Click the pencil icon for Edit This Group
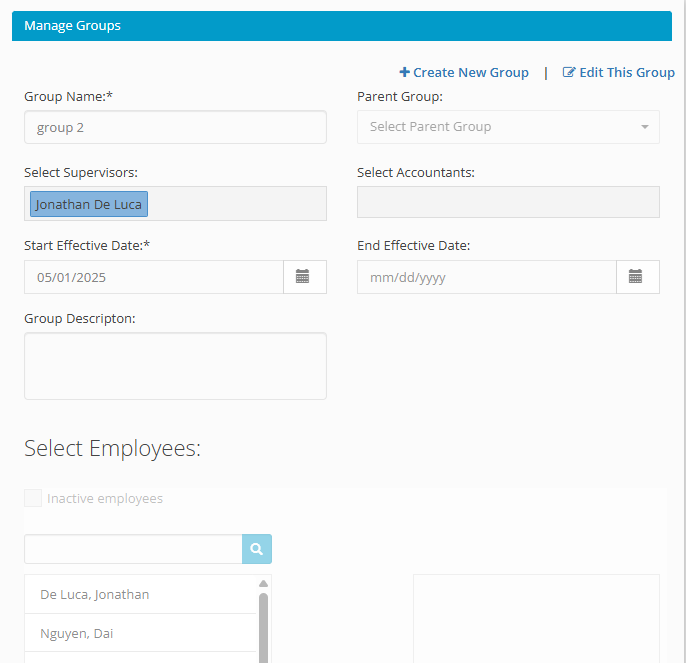686x663 pixels. point(569,72)
